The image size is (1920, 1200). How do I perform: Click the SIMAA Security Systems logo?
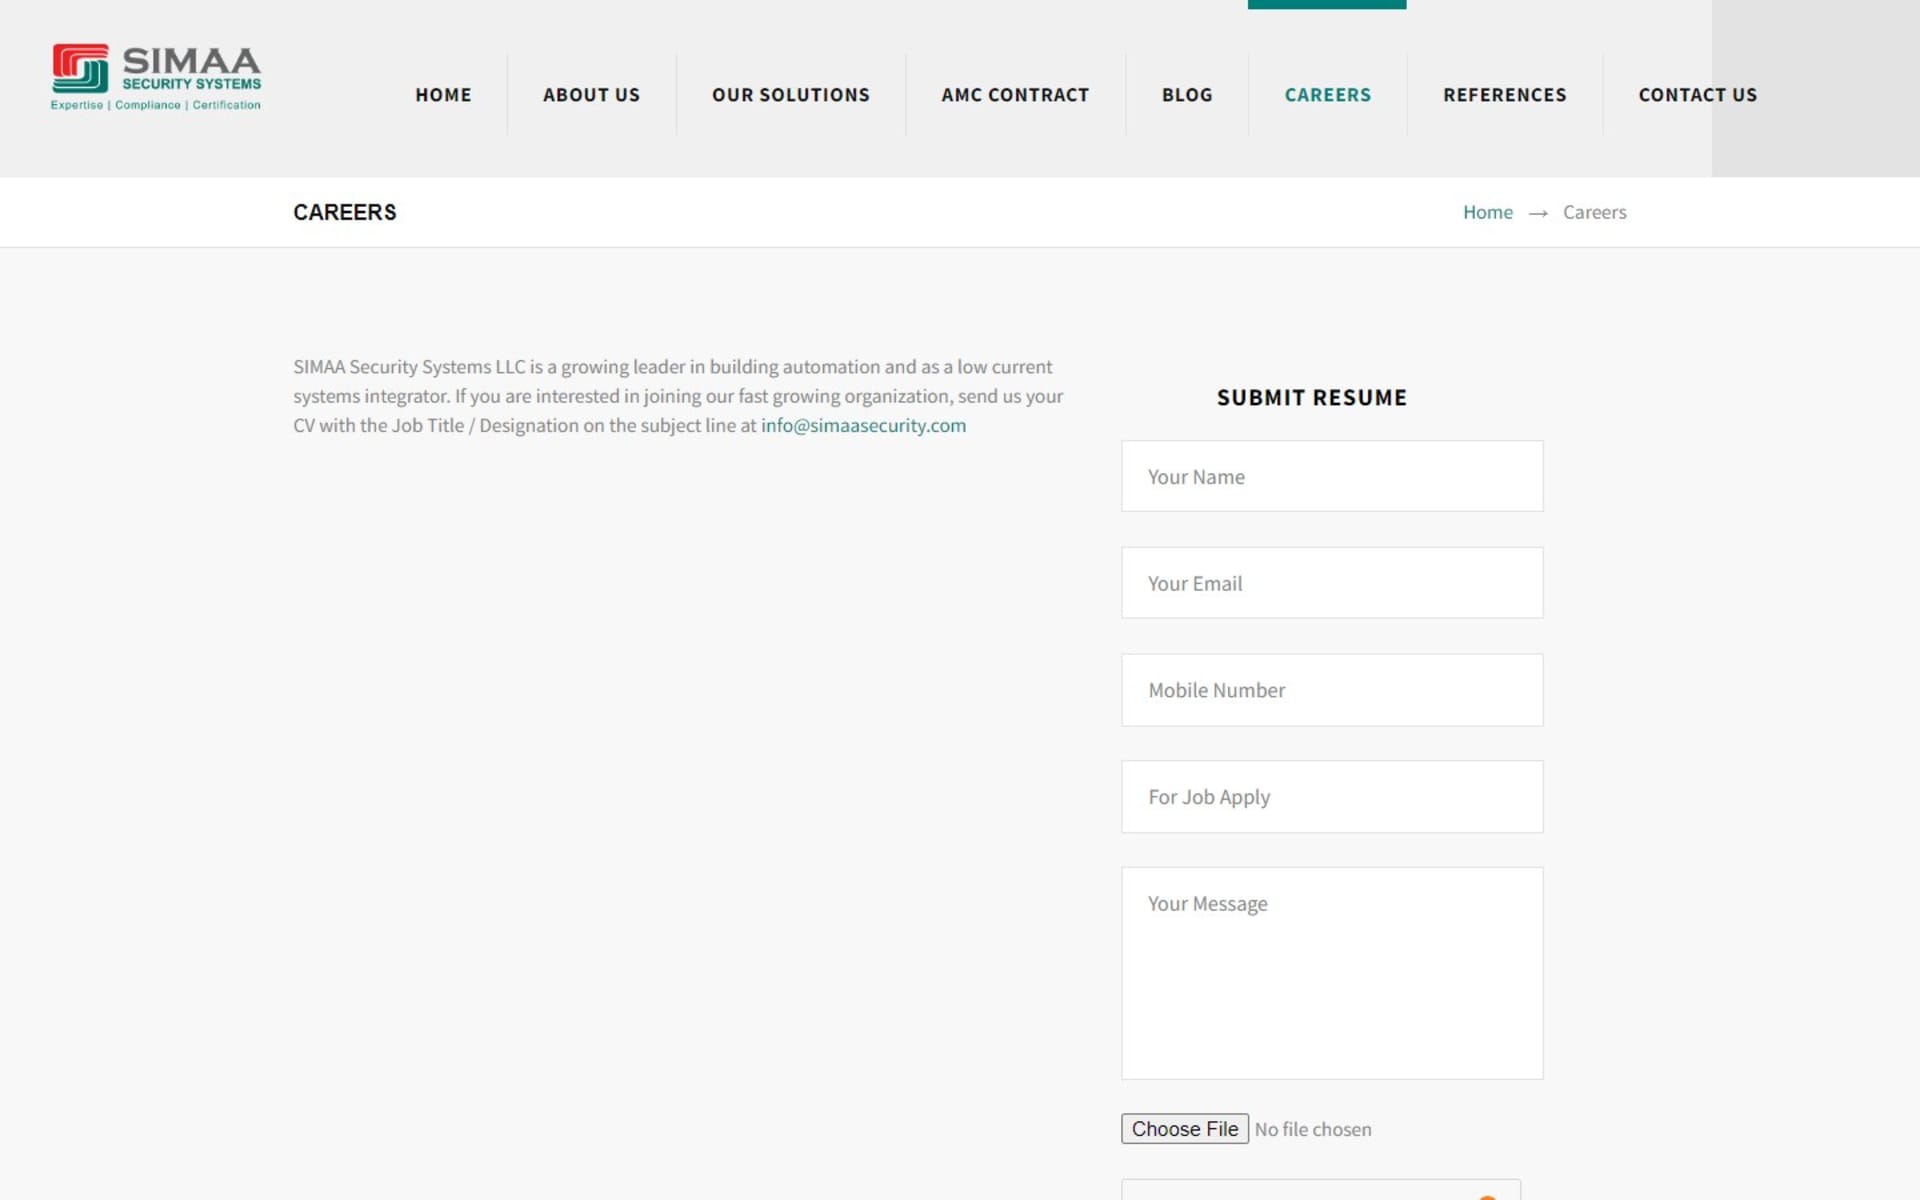(156, 77)
